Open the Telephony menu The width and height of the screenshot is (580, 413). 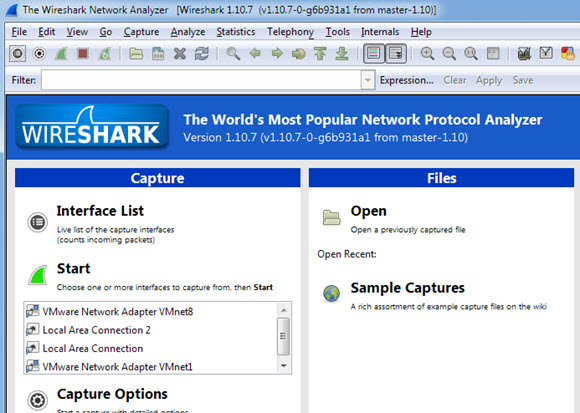pos(290,32)
